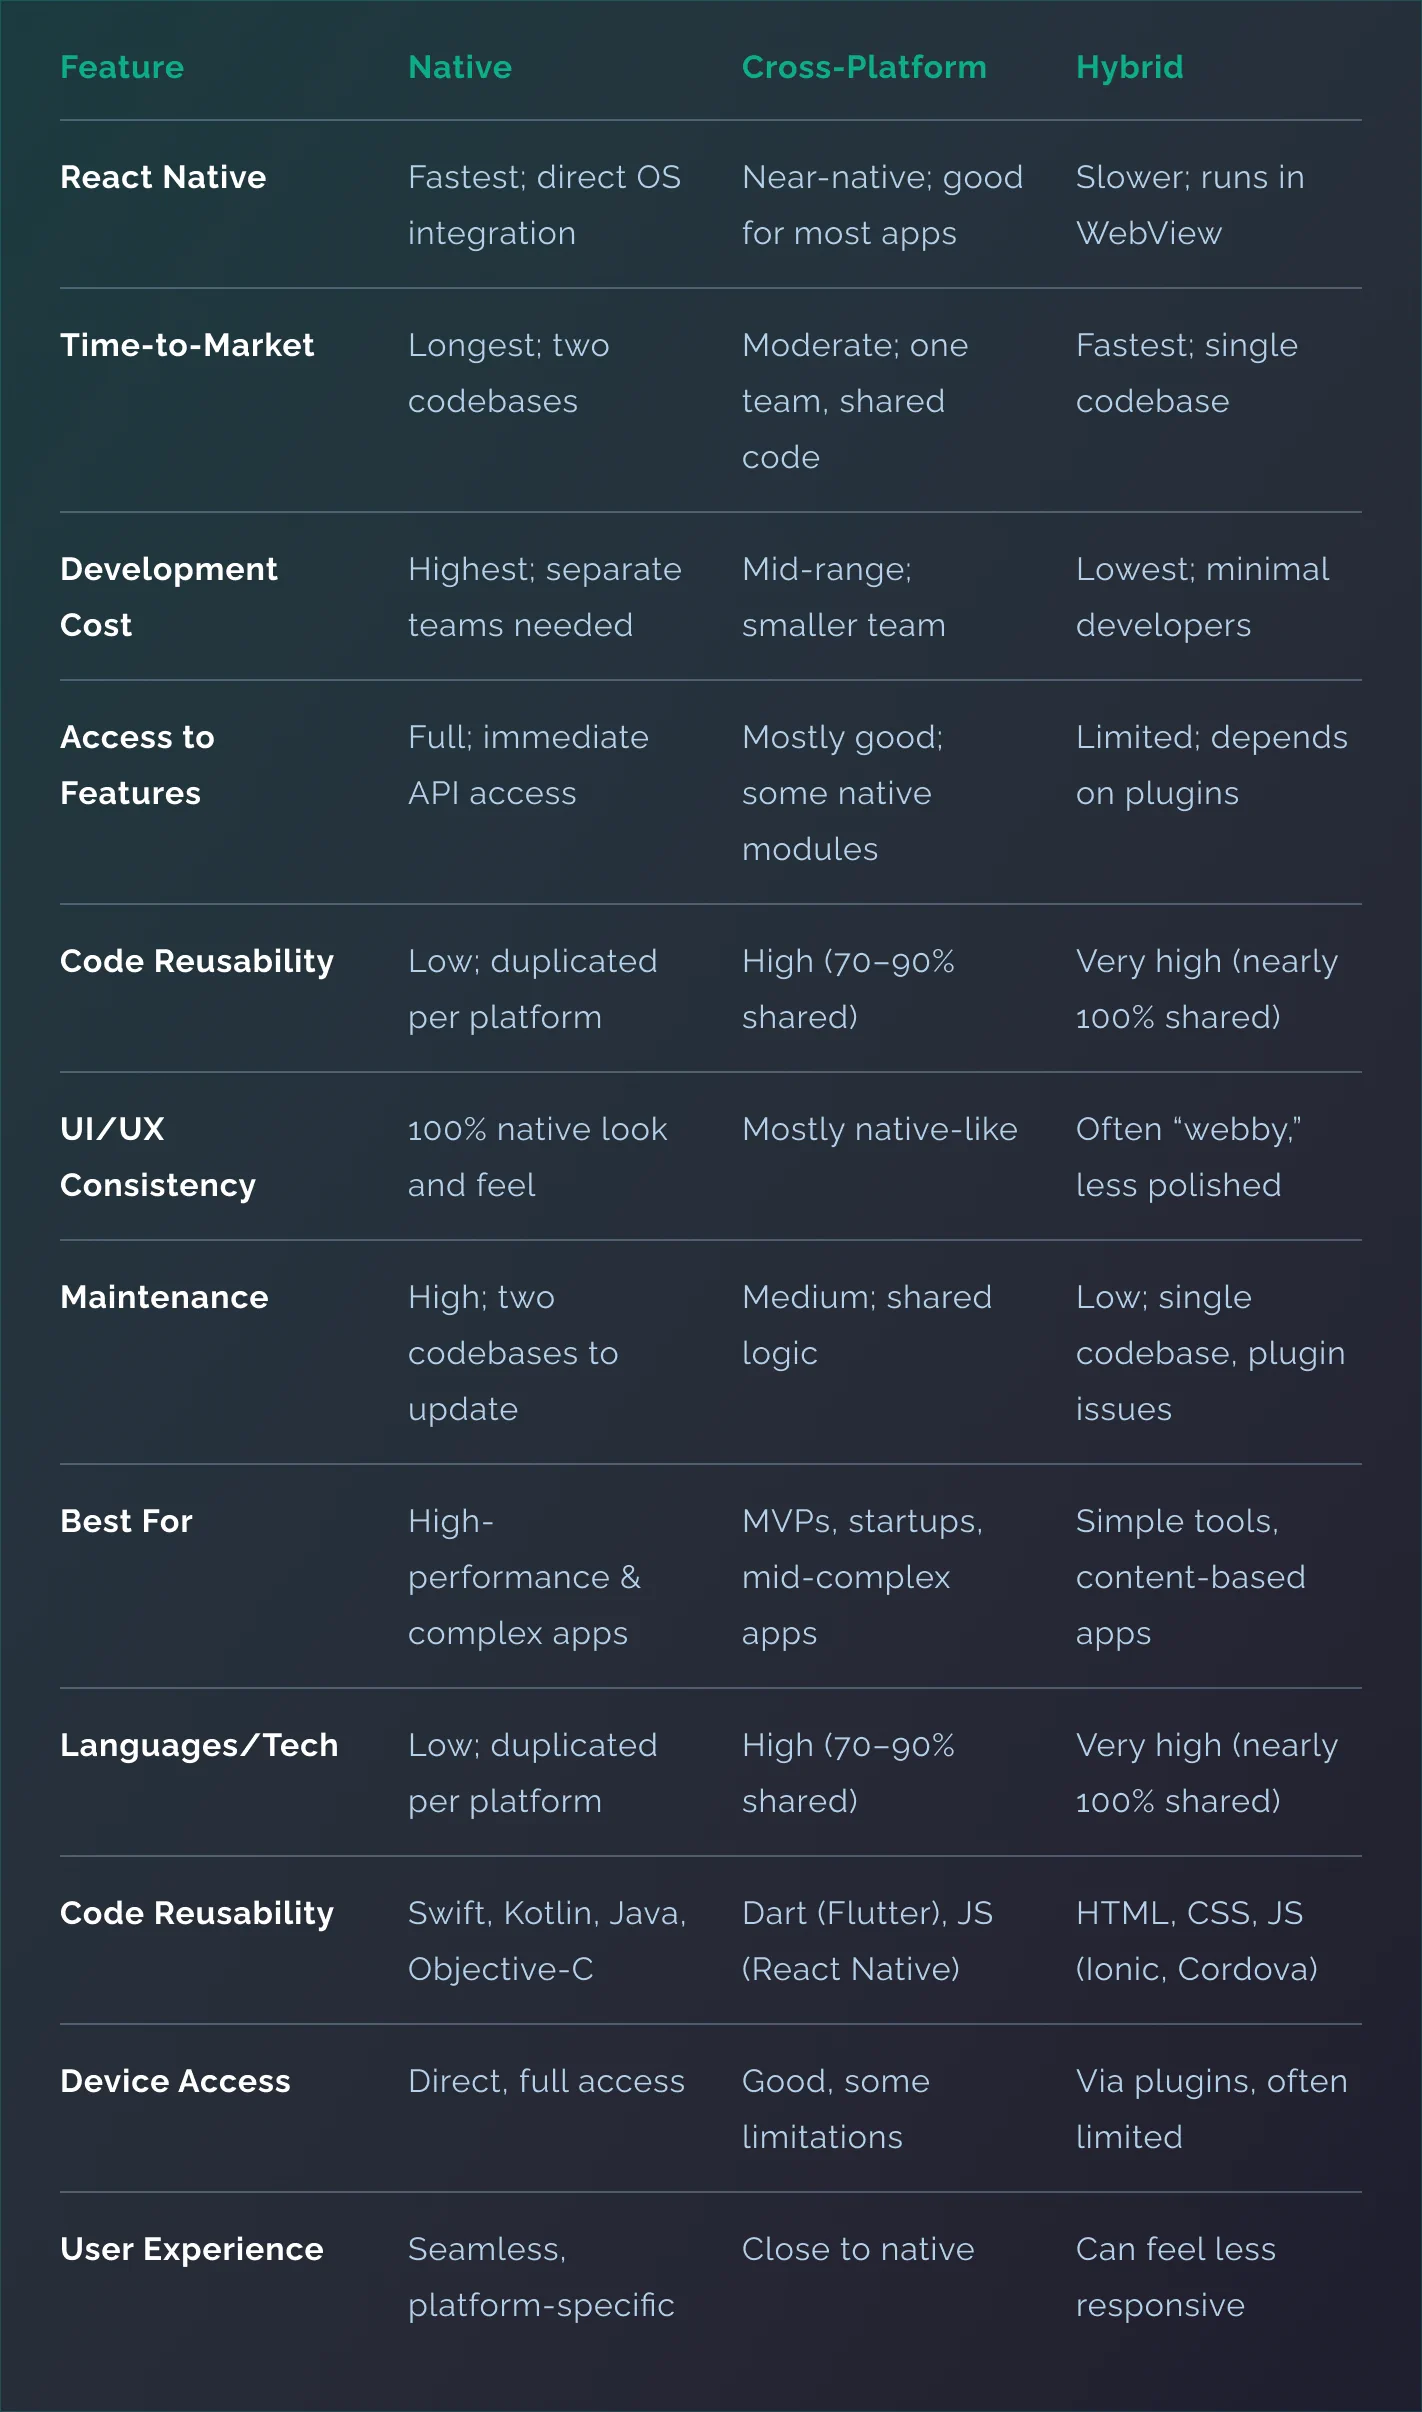
Task: Select the Development Cost row label
Action: [x=168, y=597]
